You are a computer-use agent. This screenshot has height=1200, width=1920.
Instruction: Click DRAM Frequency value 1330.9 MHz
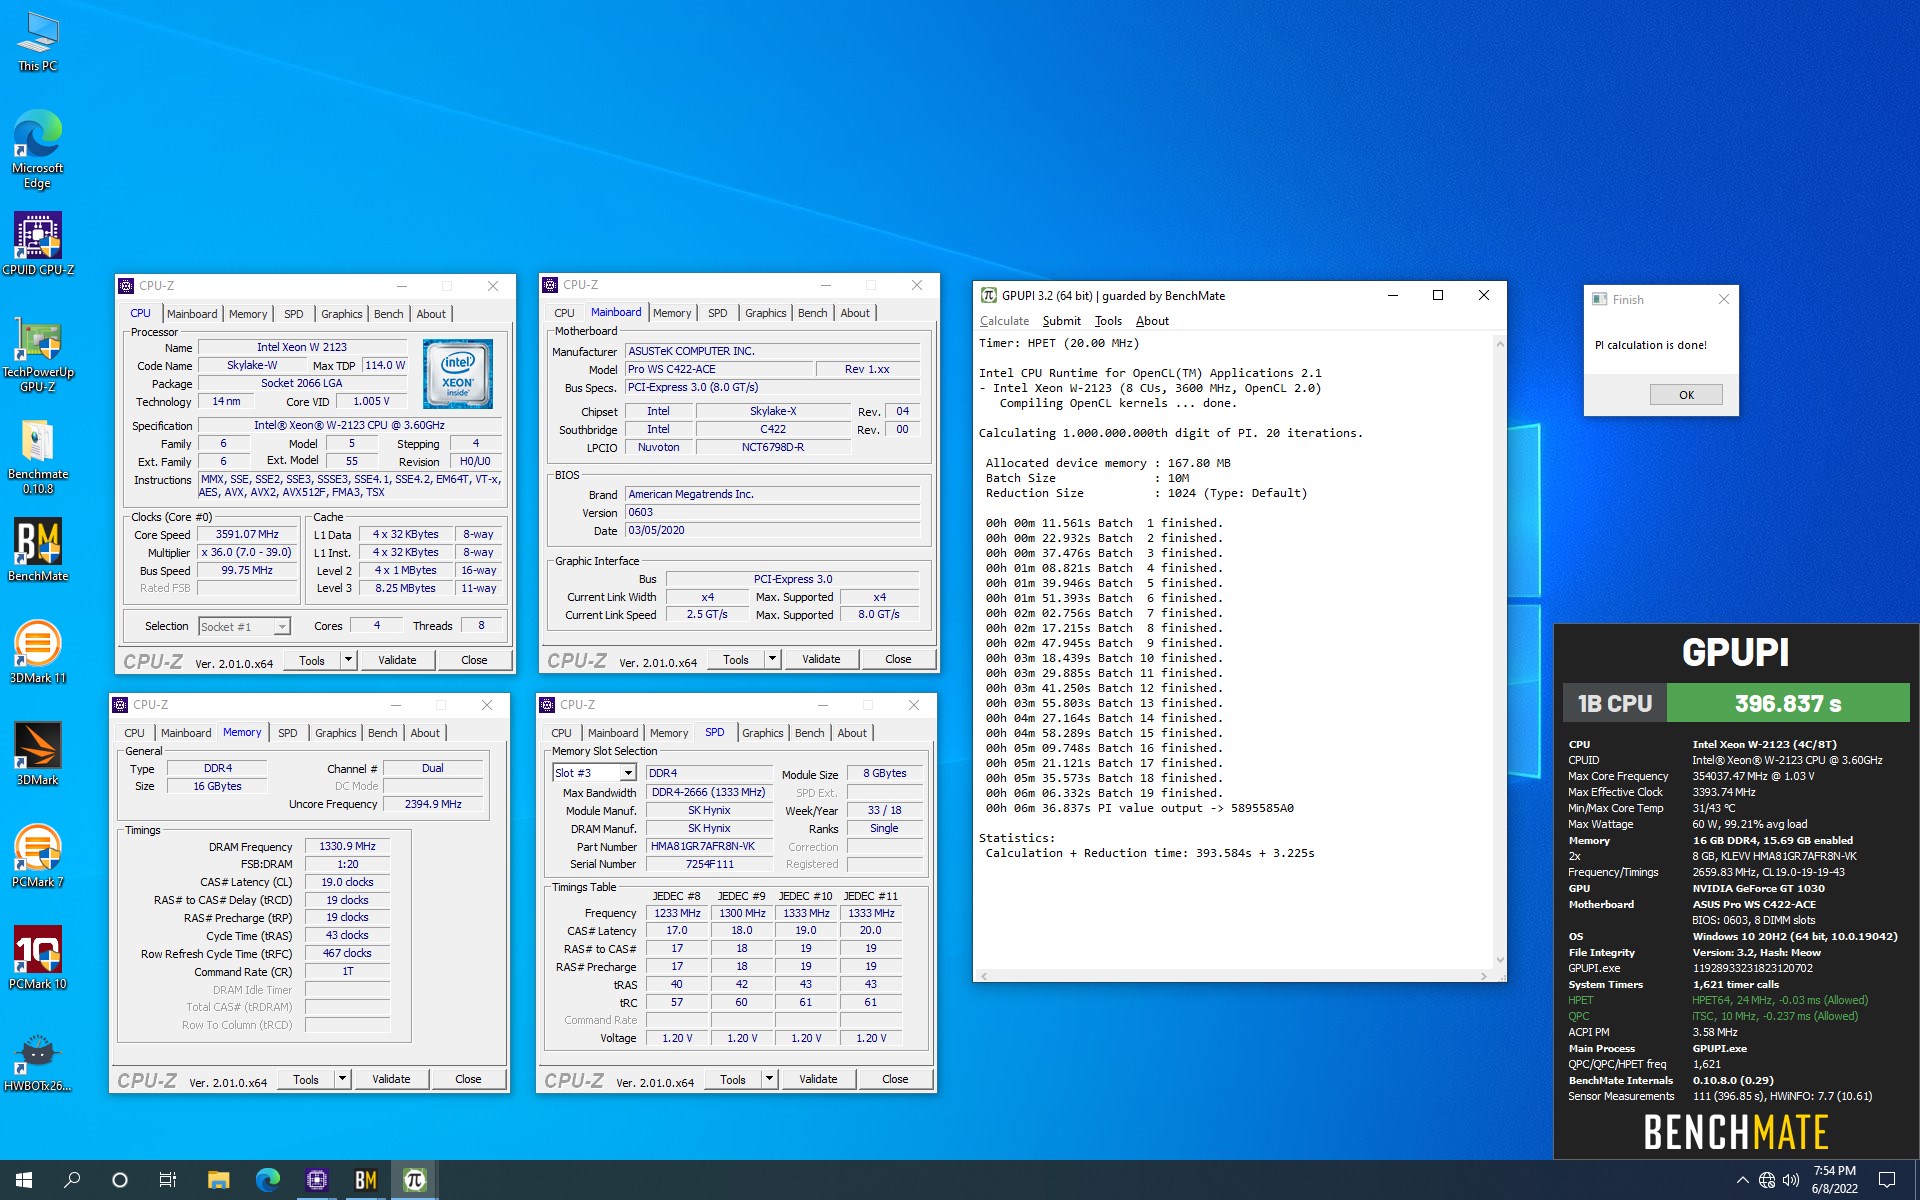tap(347, 847)
